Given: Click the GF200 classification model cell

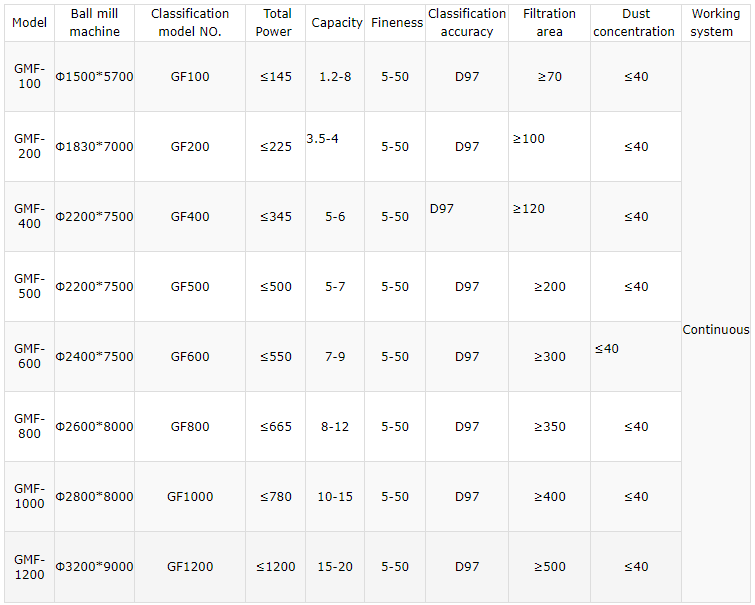Looking at the screenshot, I should (190, 146).
